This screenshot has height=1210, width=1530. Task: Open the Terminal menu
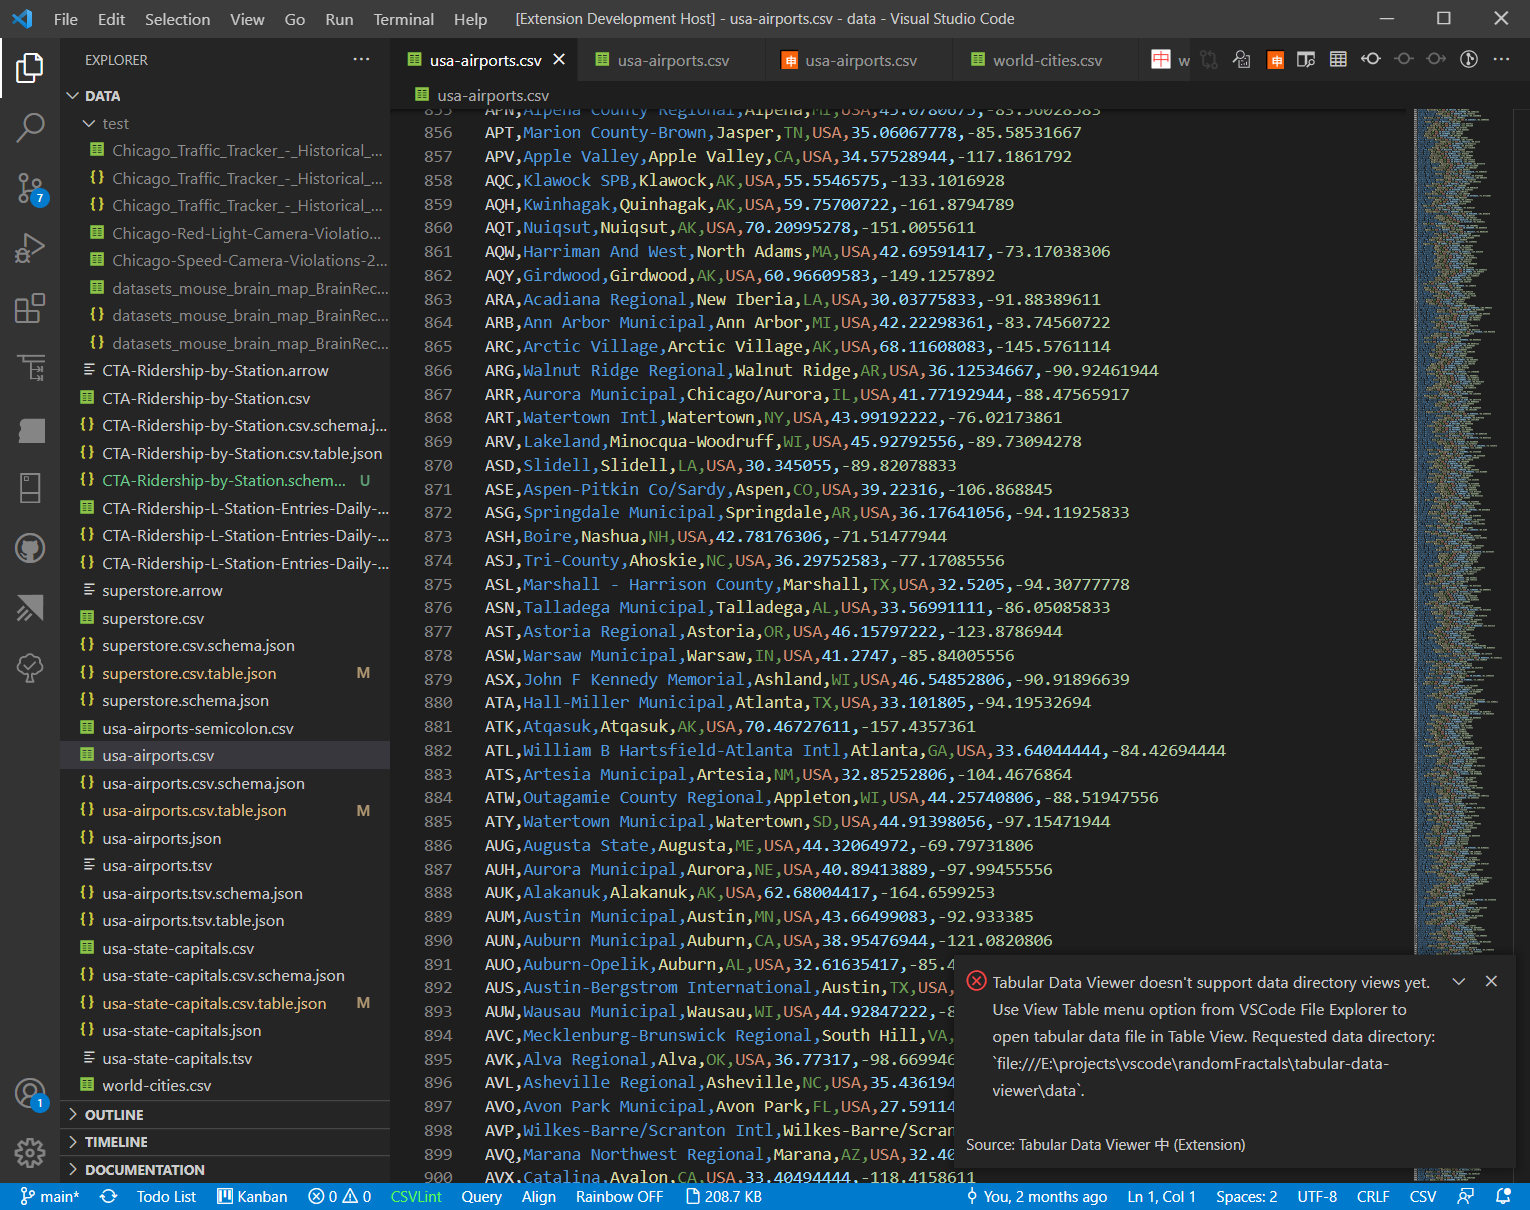coord(403,18)
